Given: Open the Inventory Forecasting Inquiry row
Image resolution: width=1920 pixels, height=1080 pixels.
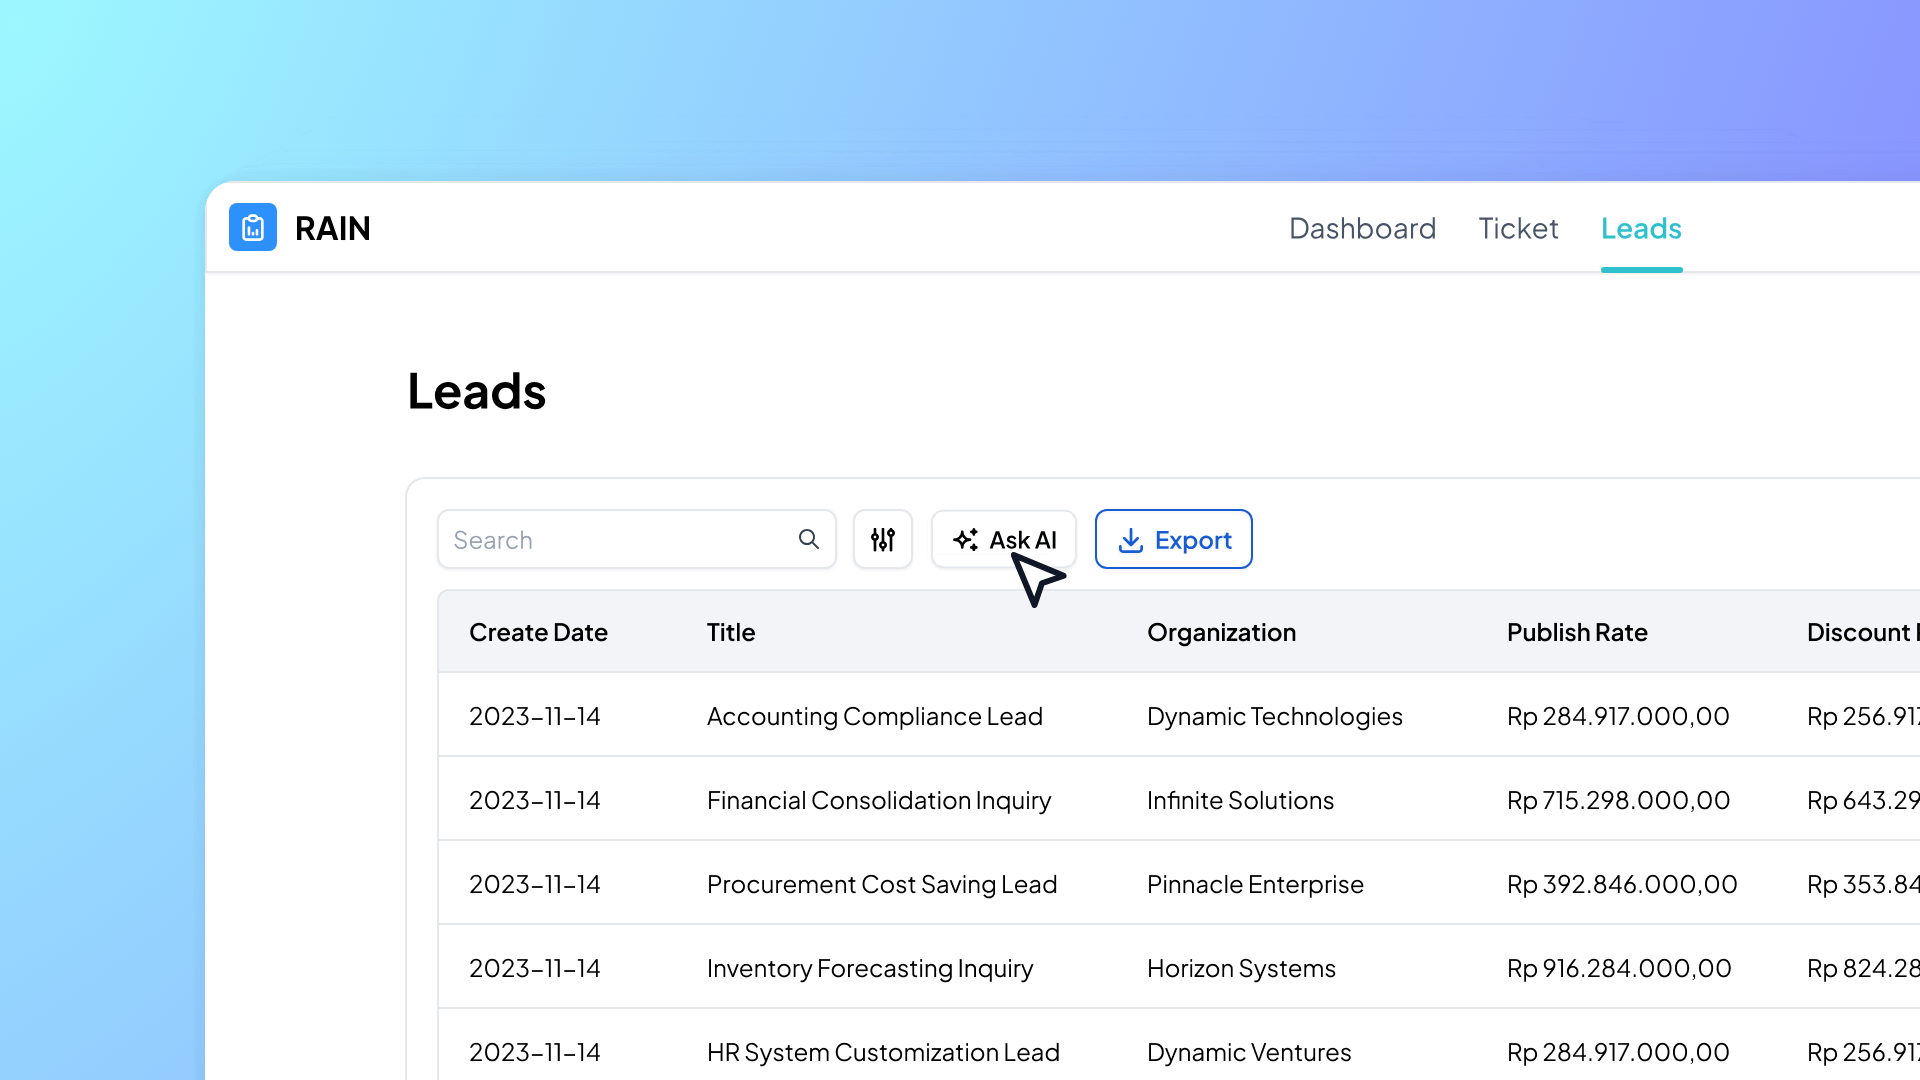Looking at the screenshot, I should tap(869, 969).
